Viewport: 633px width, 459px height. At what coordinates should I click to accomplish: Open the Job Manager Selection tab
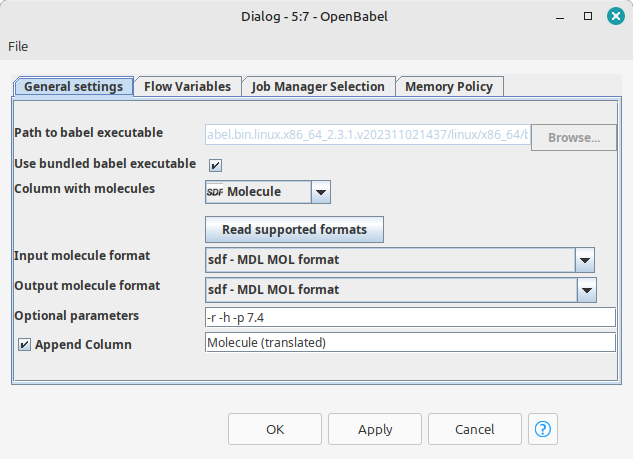pos(318,87)
